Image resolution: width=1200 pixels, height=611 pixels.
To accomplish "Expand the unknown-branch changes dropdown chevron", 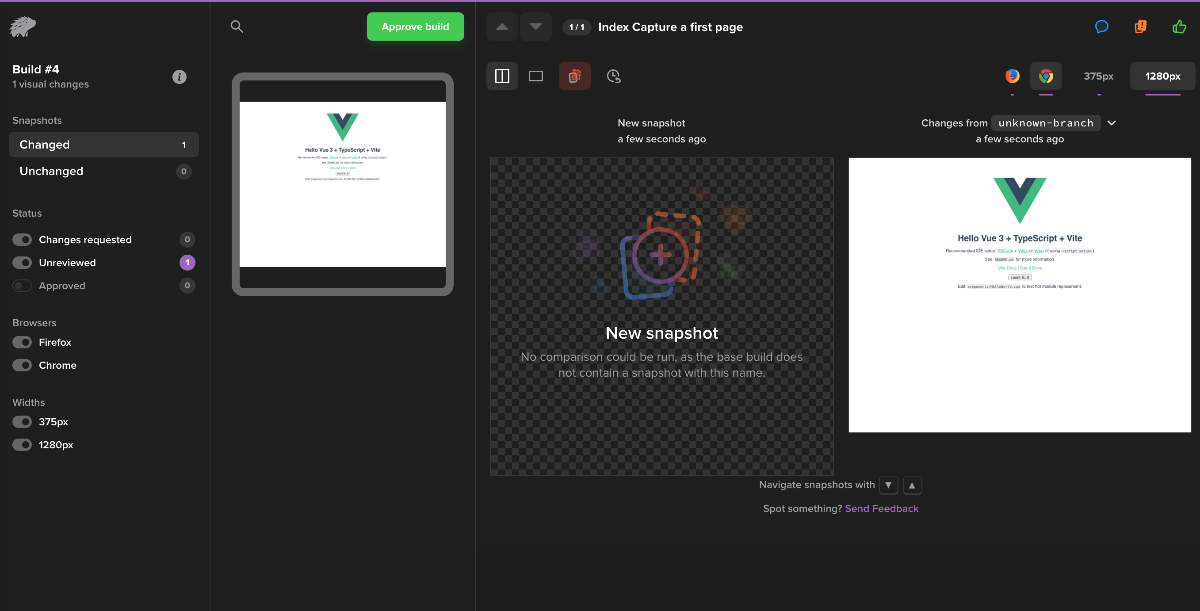I will tap(1112, 123).
